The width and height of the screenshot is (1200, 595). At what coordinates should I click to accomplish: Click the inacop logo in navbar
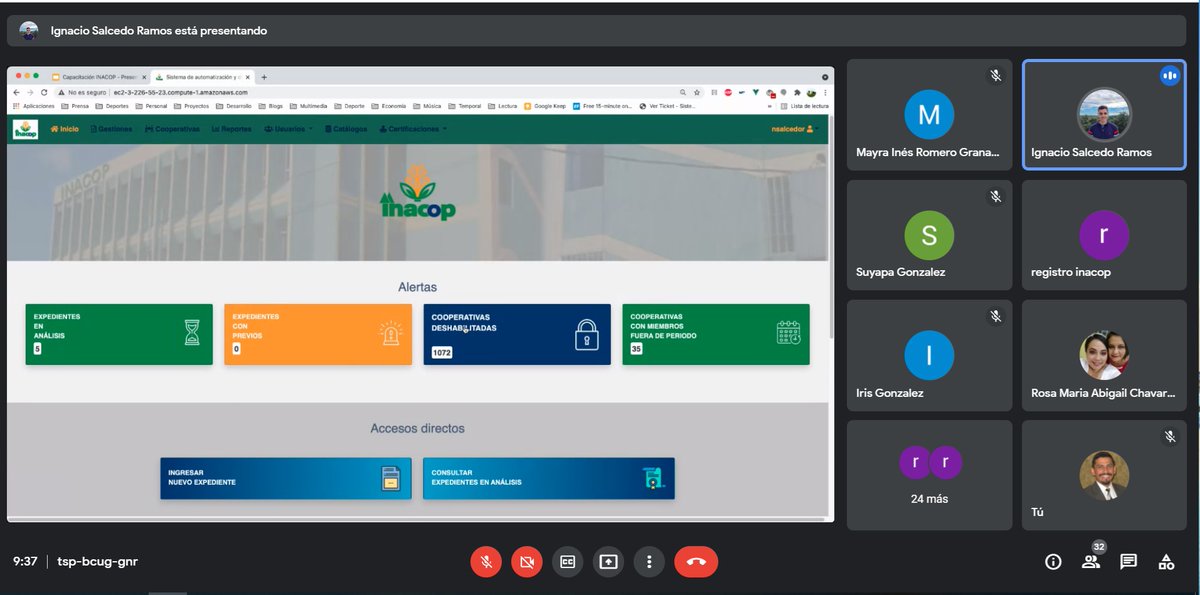(25, 129)
